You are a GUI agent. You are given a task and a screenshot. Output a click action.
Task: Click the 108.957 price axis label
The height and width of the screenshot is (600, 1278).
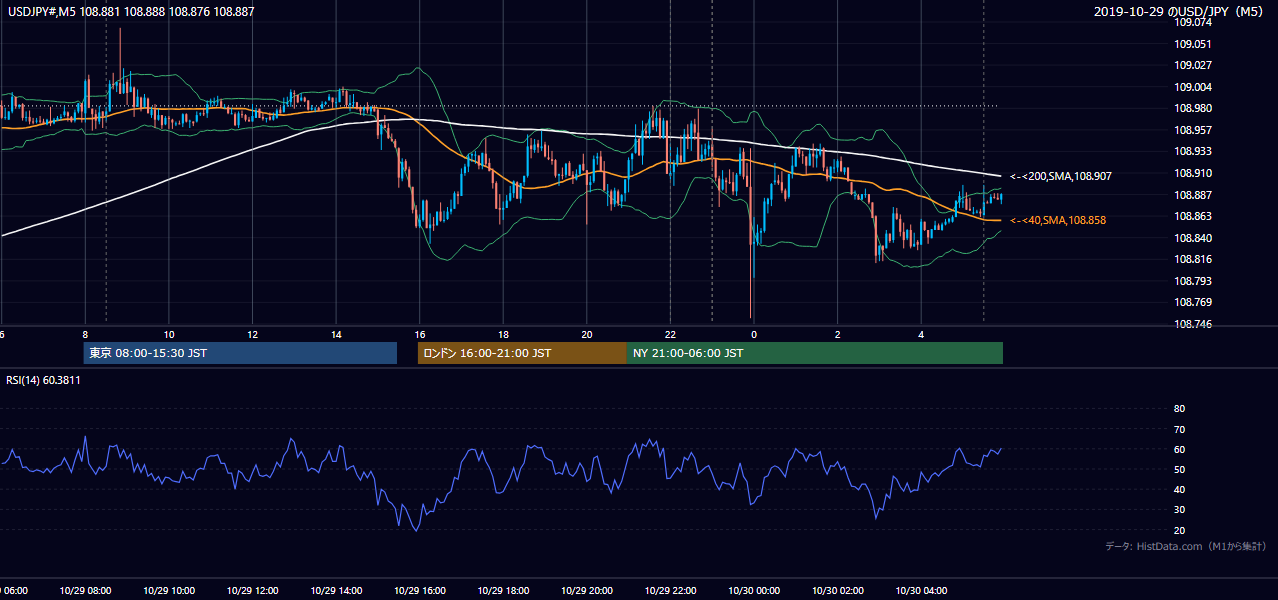tap(1192, 130)
